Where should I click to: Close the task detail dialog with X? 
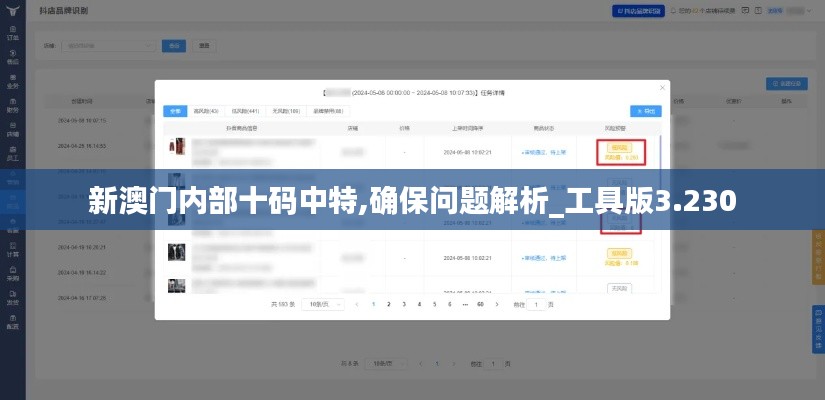pyautogui.click(x=661, y=89)
